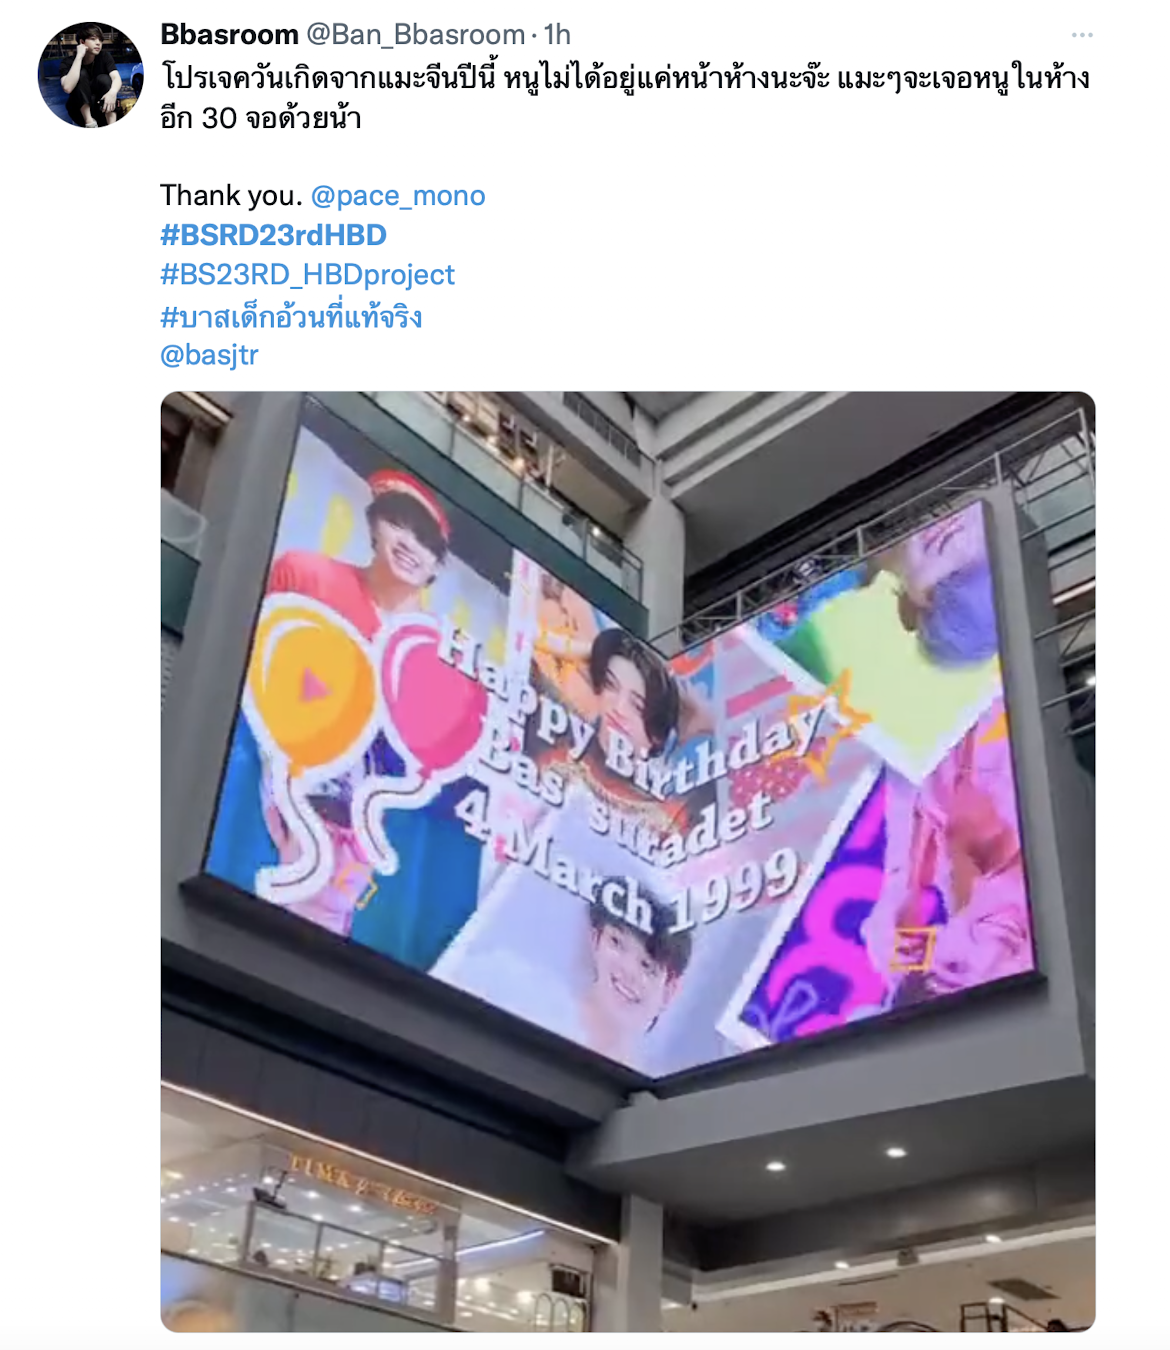
Task: Open the three-dot more options menu
Action: coord(1082,35)
